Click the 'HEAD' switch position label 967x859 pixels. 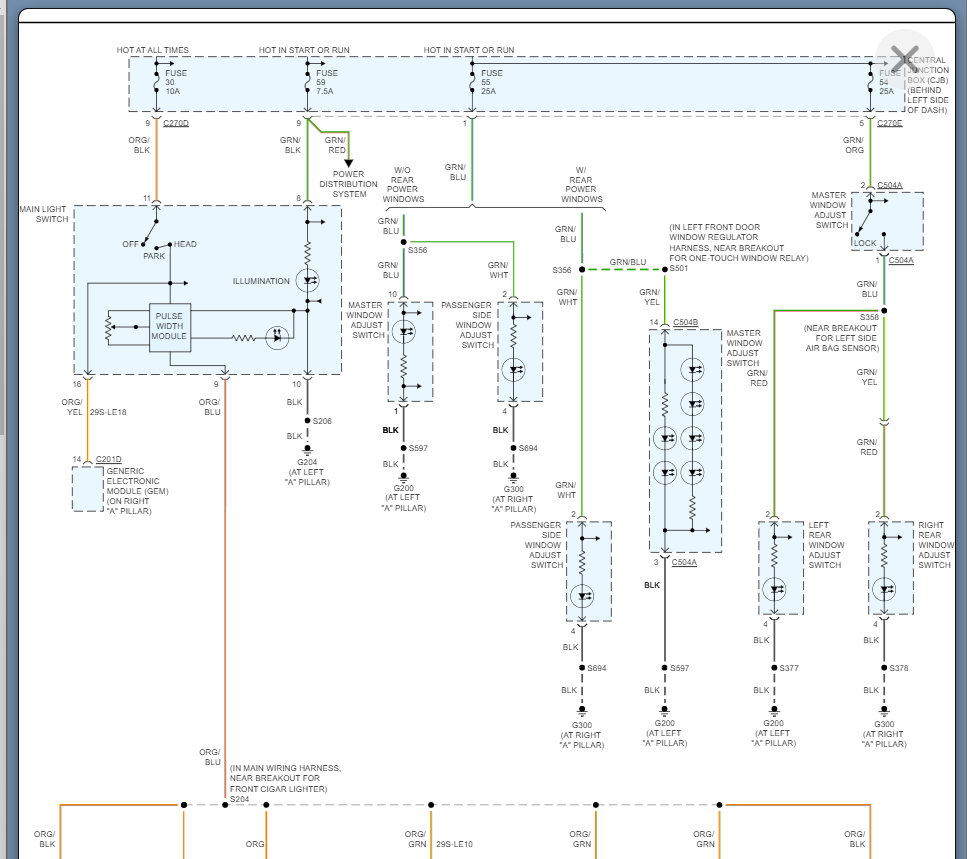(185, 244)
